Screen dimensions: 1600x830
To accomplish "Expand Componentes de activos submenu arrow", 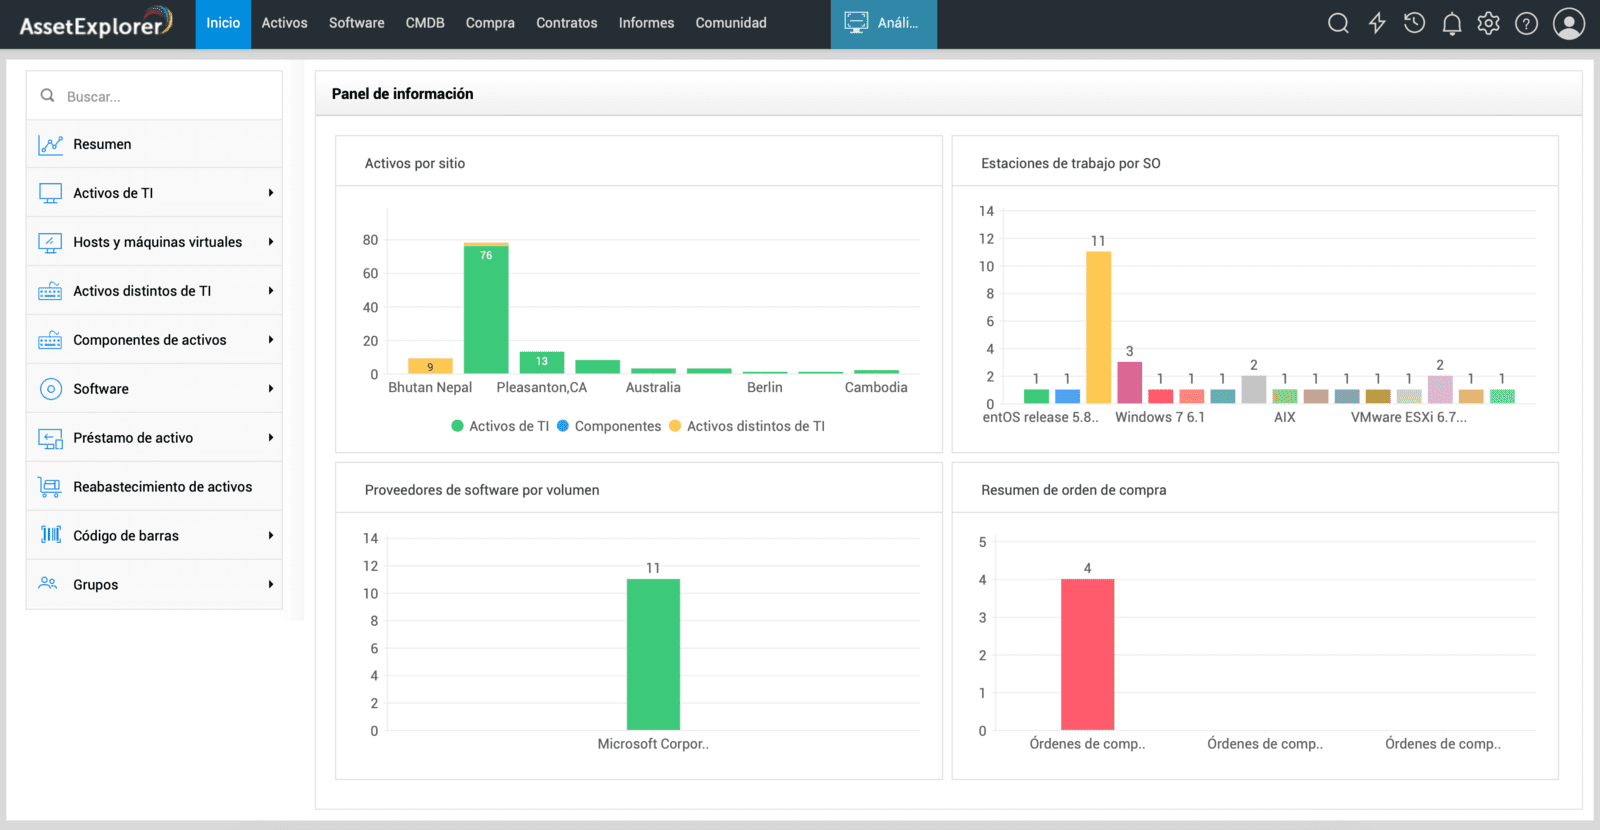I will [270, 340].
